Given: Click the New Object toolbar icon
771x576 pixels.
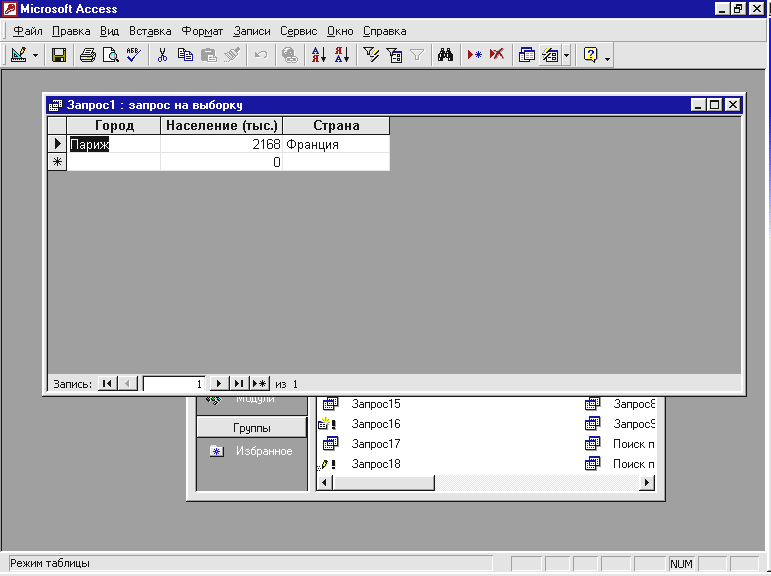Looking at the screenshot, I should click(550, 55).
